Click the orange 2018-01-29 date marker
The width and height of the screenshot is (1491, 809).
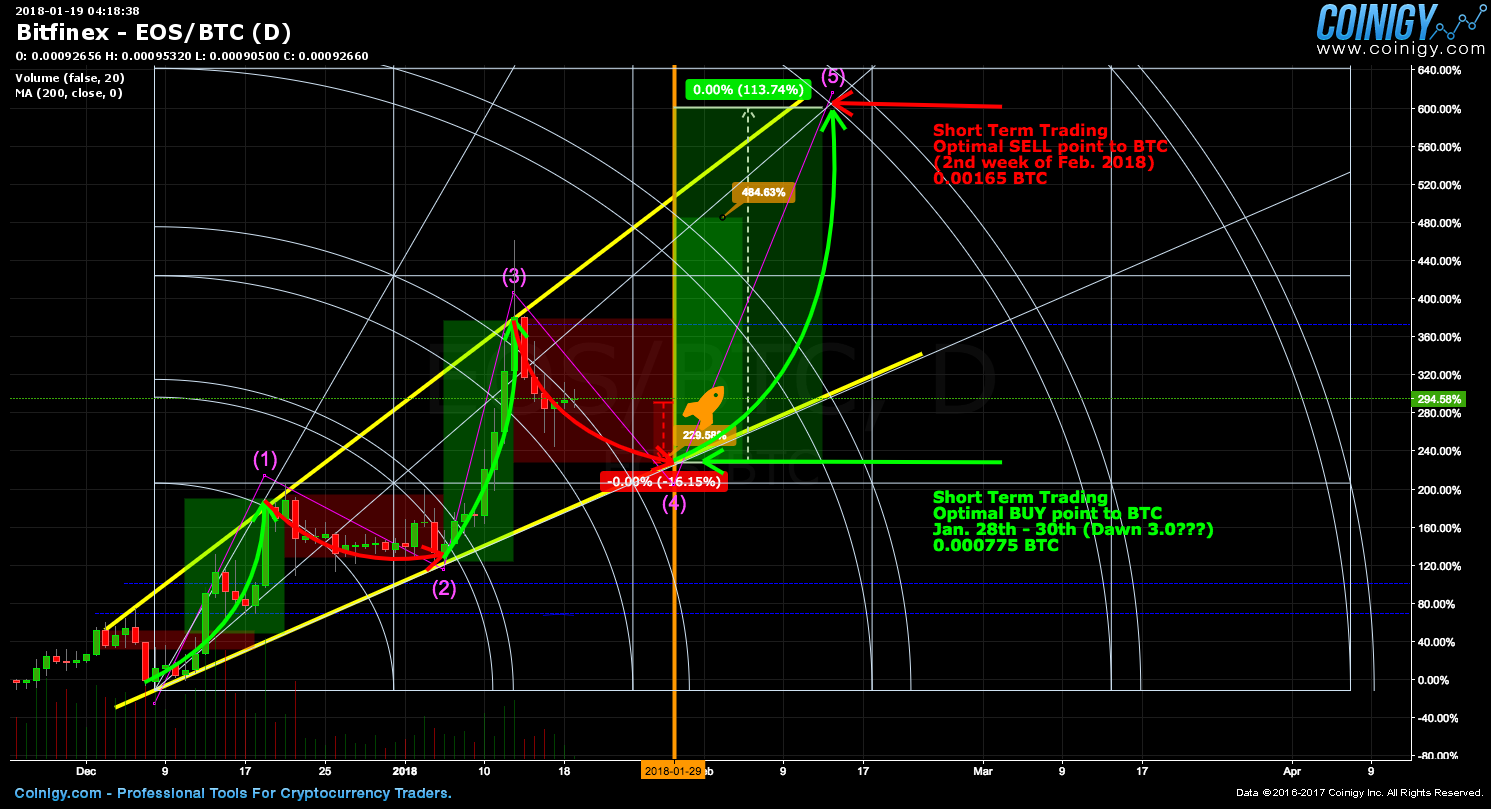(672, 771)
